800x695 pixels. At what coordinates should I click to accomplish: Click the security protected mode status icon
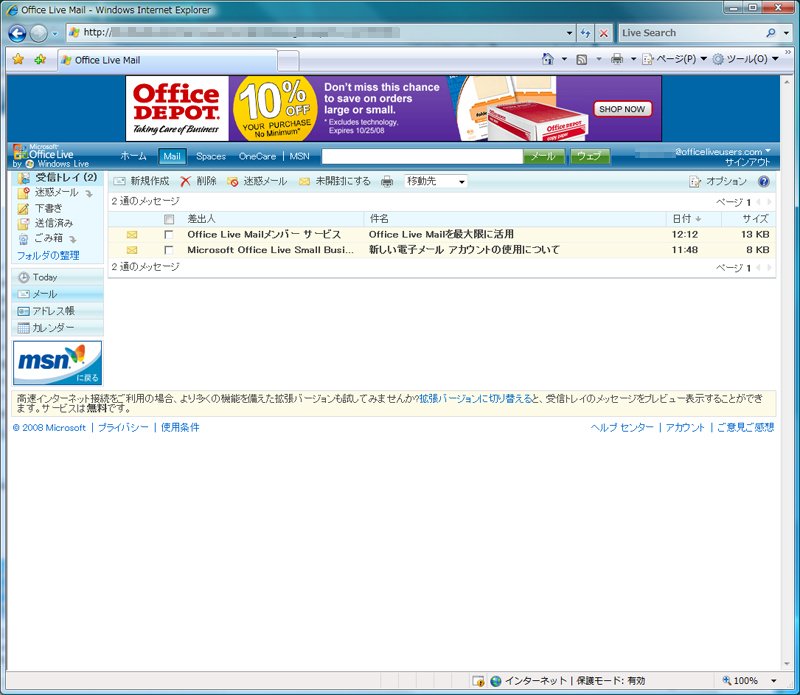pyautogui.click(x=478, y=681)
